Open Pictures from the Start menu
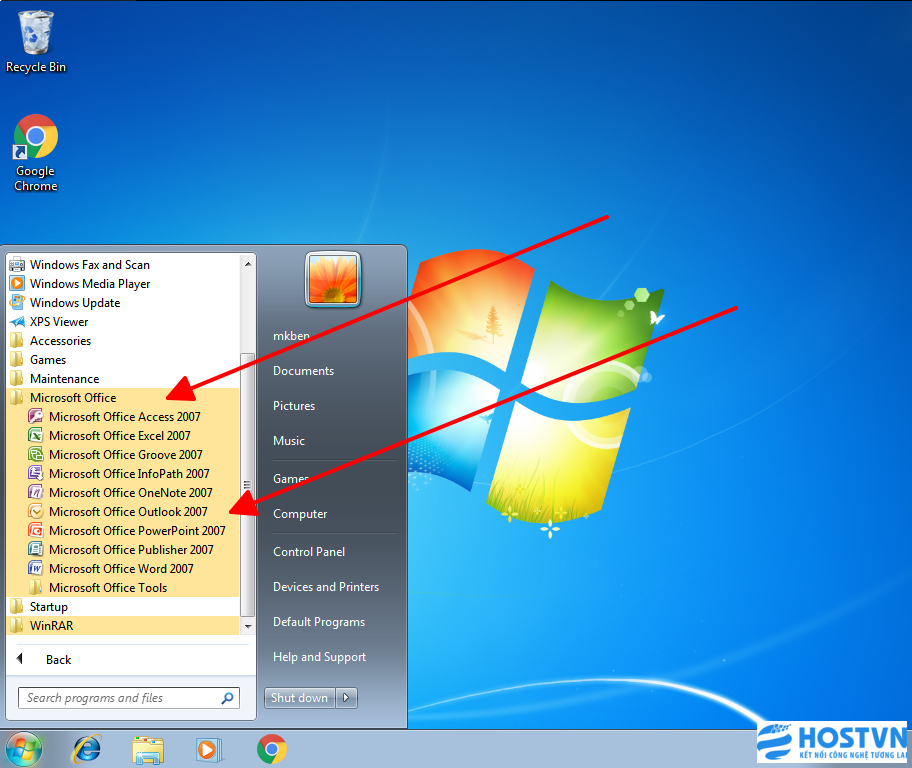Viewport: 912px width, 768px height. [294, 406]
